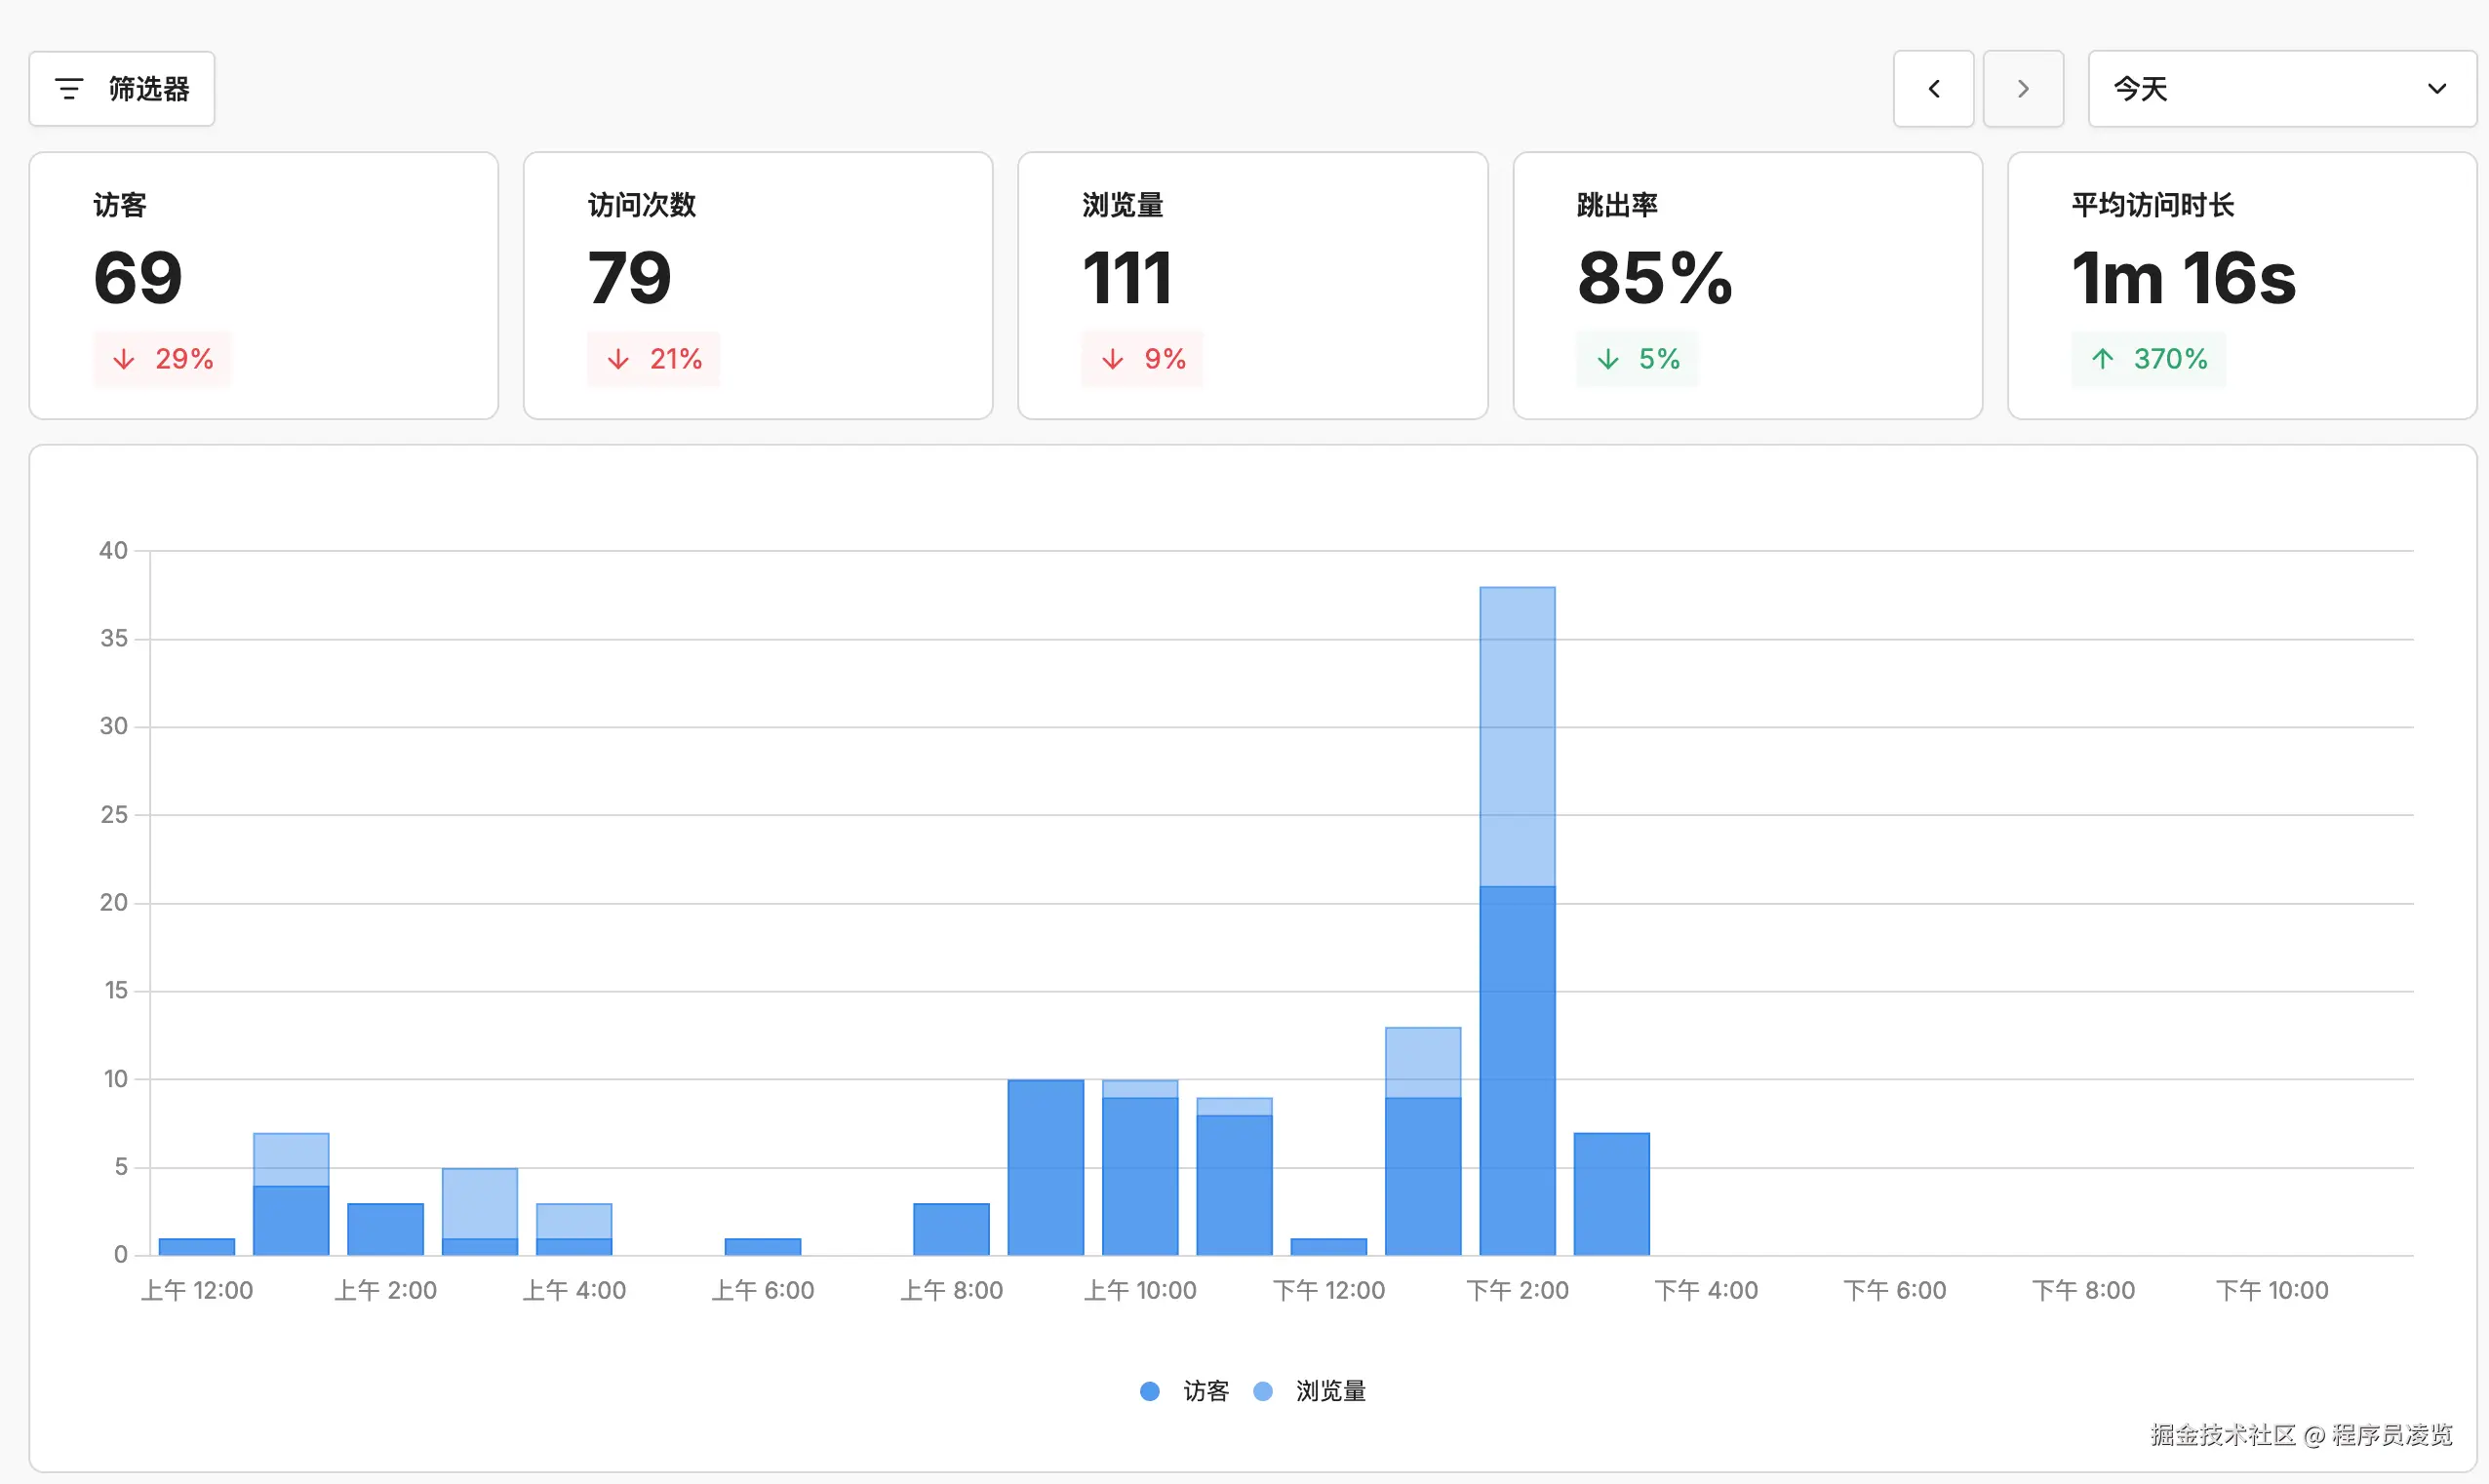Click the 29% red down-arrow badge
Viewport: 2489px width, 1484px height.
click(162, 359)
